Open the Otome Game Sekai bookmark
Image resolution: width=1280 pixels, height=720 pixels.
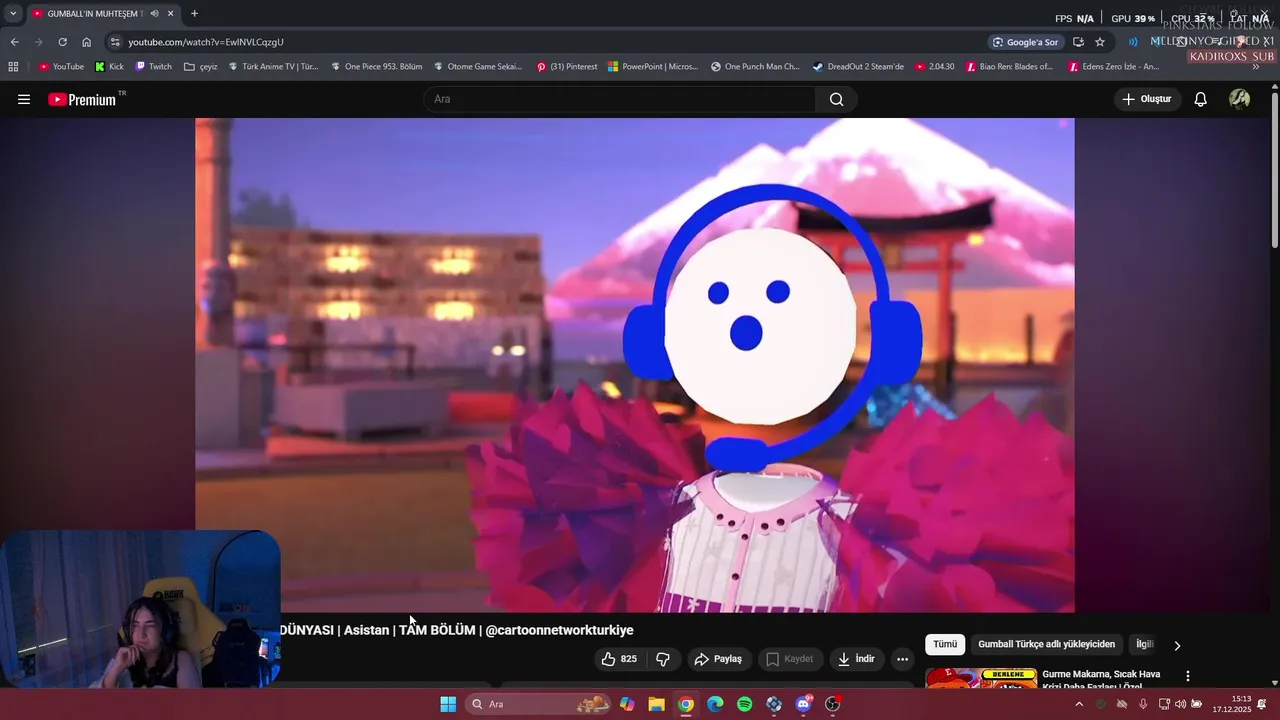pyautogui.click(x=478, y=67)
